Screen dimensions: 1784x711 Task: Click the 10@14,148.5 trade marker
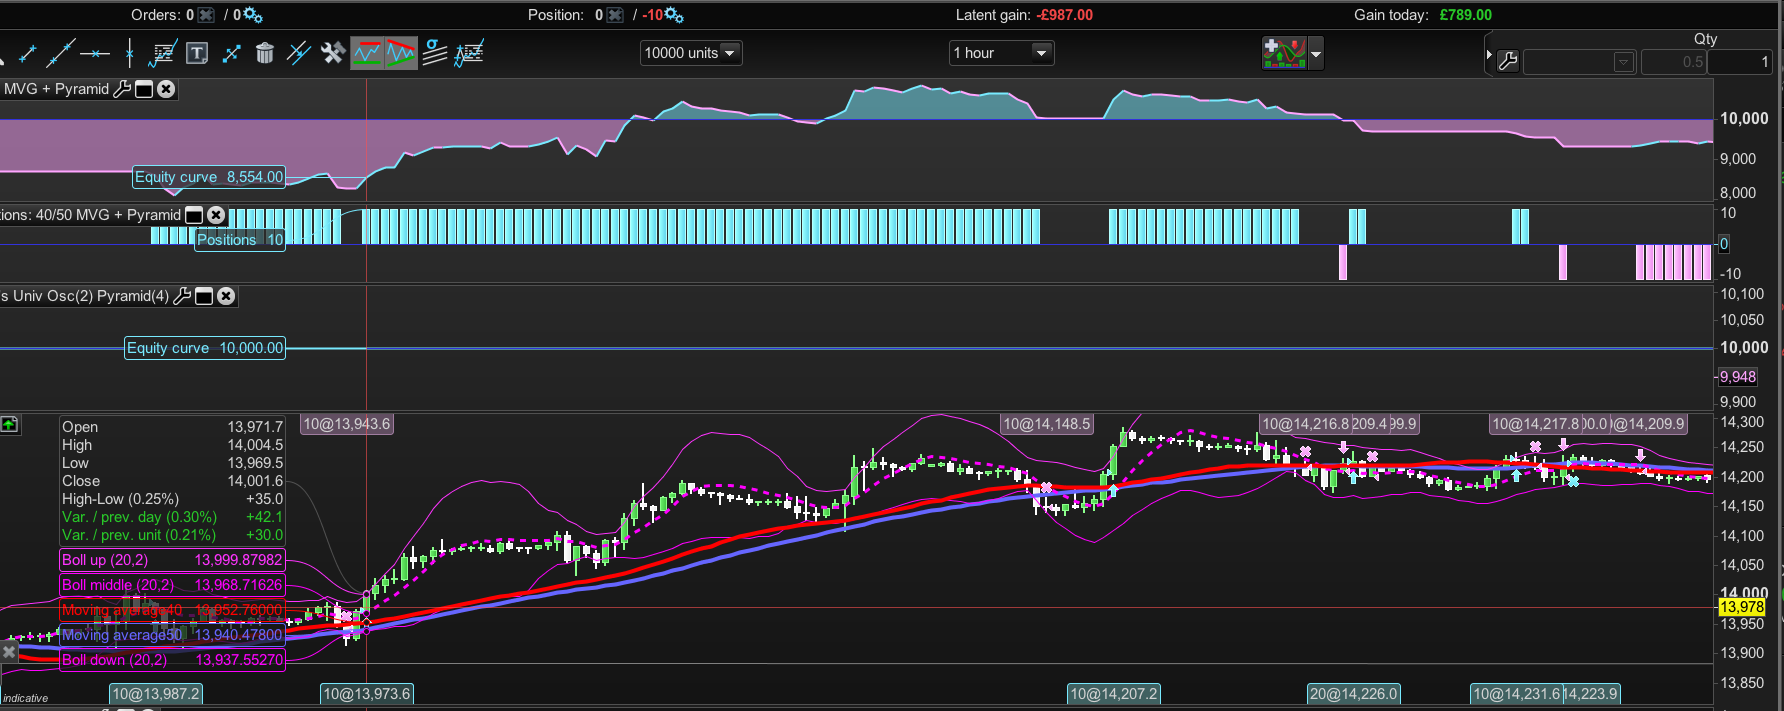pyautogui.click(x=1047, y=424)
